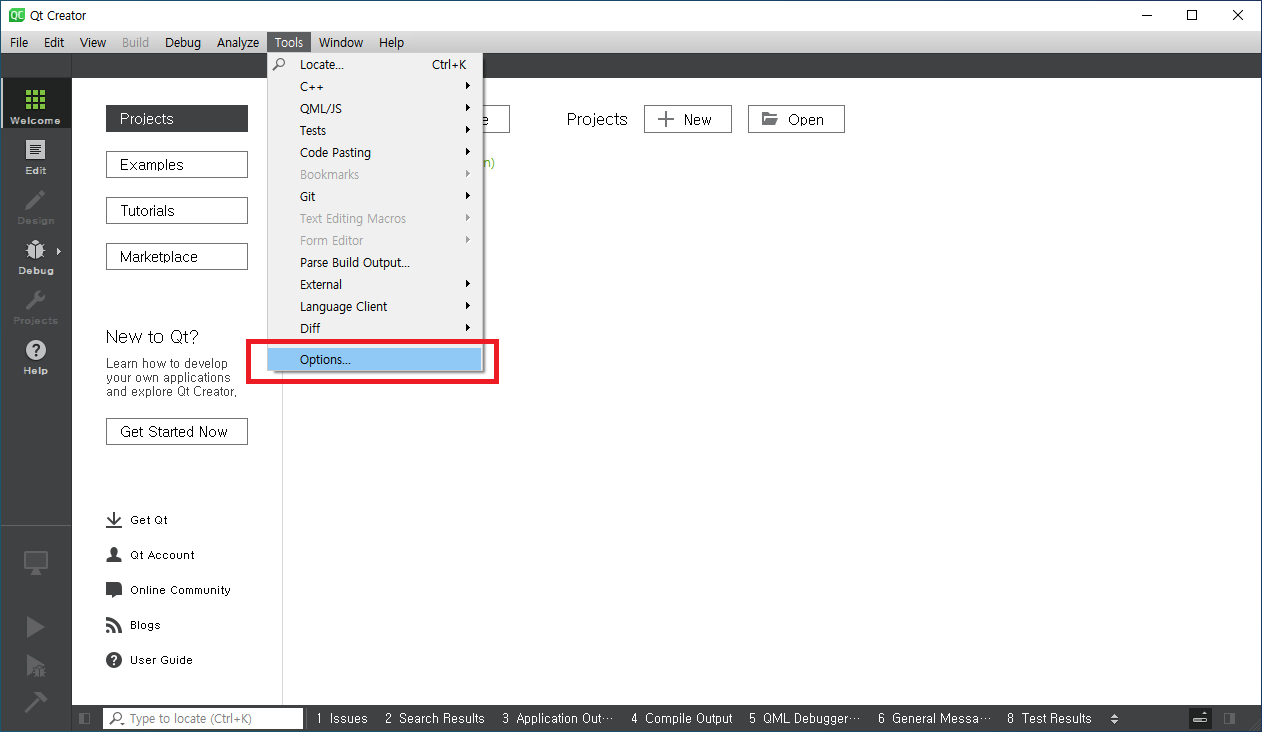Expand the QML/JS submenu
This screenshot has width=1262, height=732.
tap(375, 109)
